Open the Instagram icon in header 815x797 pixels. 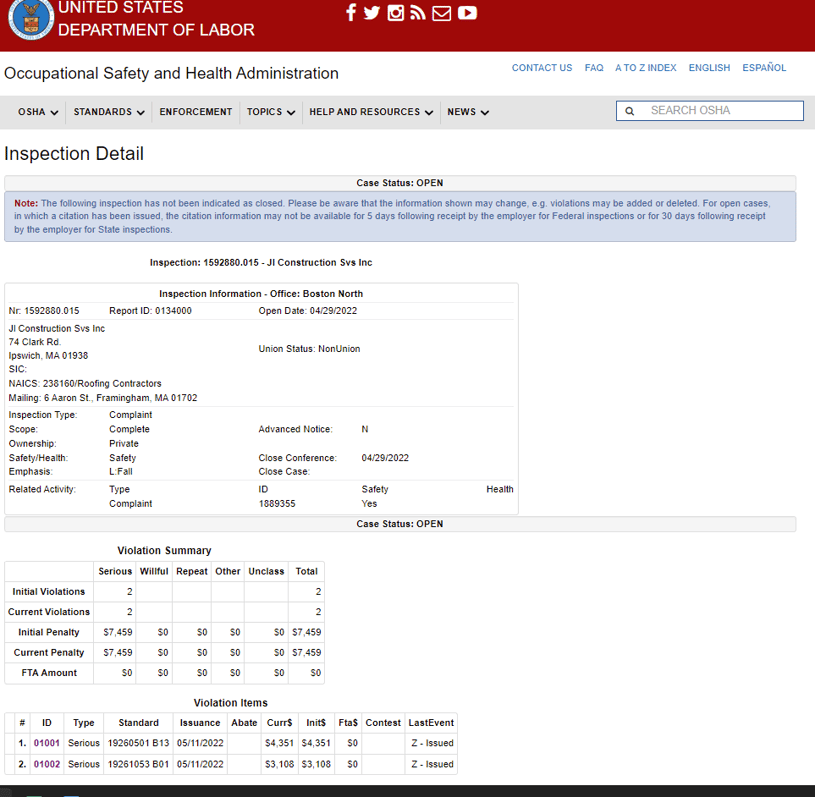click(x=396, y=12)
